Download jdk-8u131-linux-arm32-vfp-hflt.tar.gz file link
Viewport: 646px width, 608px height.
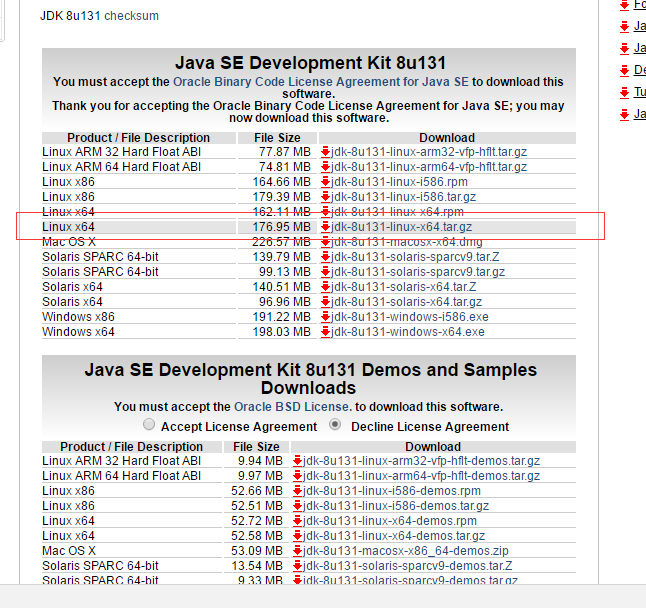pyautogui.click(x=429, y=152)
